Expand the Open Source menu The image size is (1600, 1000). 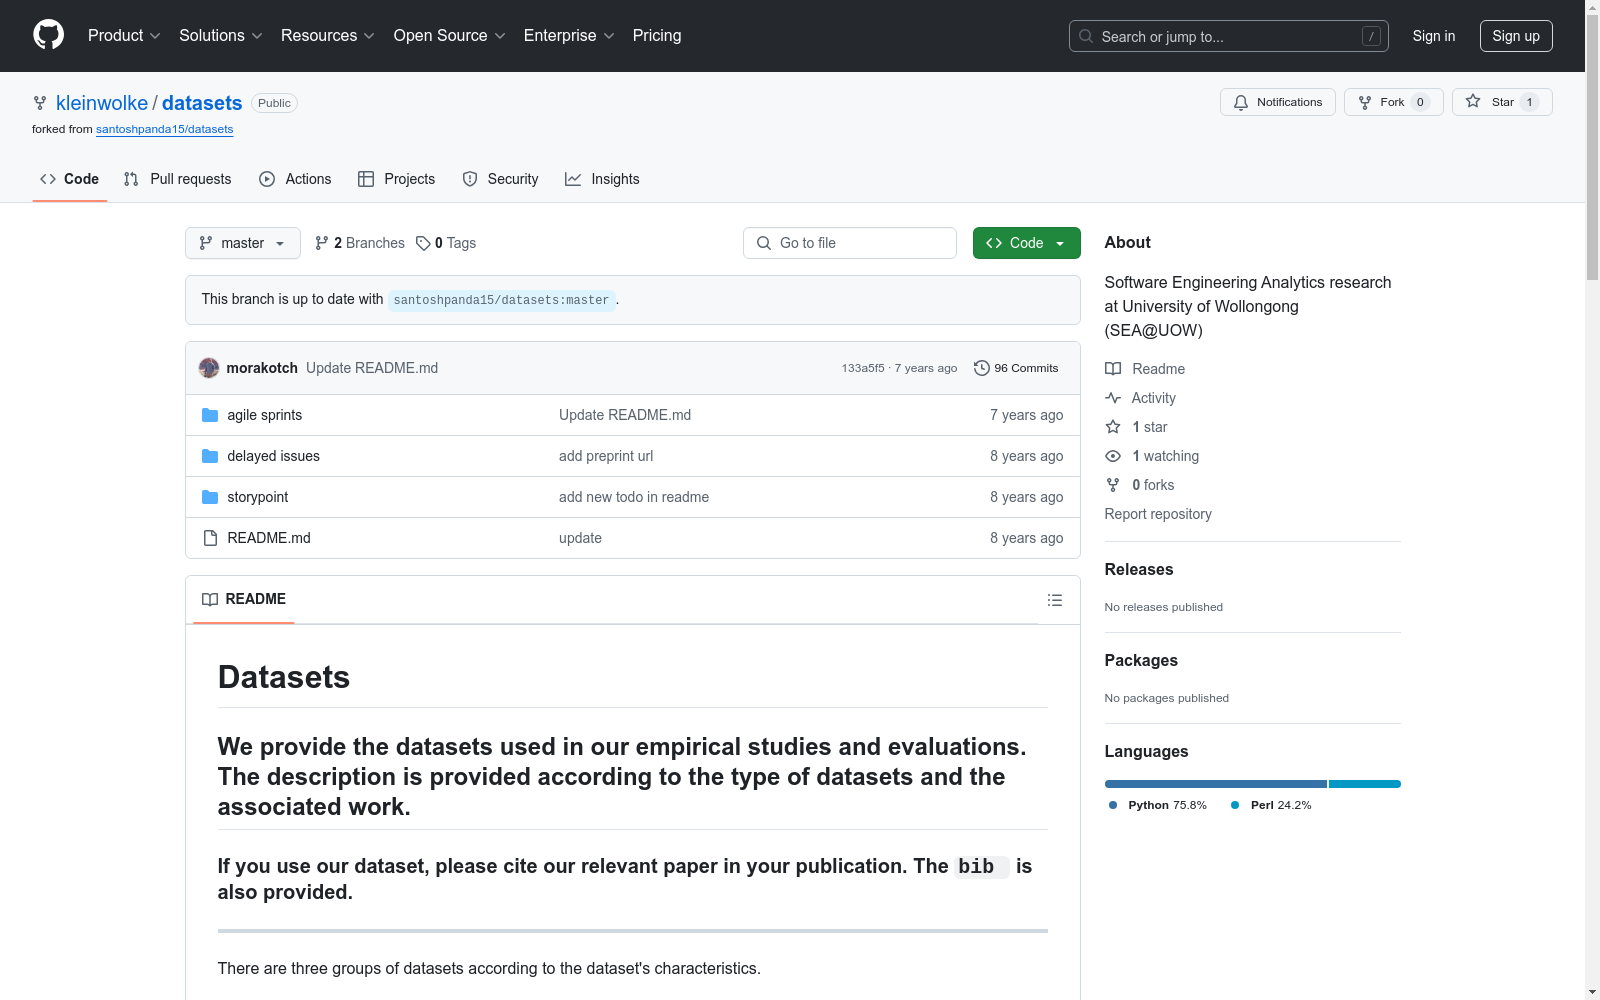coord(450,35)
